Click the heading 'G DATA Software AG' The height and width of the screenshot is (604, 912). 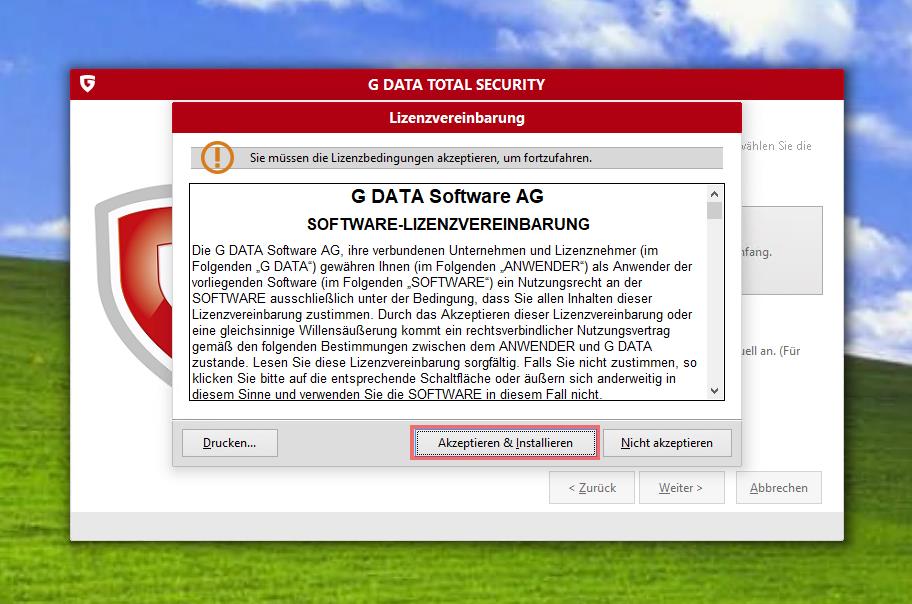point(447,196)
